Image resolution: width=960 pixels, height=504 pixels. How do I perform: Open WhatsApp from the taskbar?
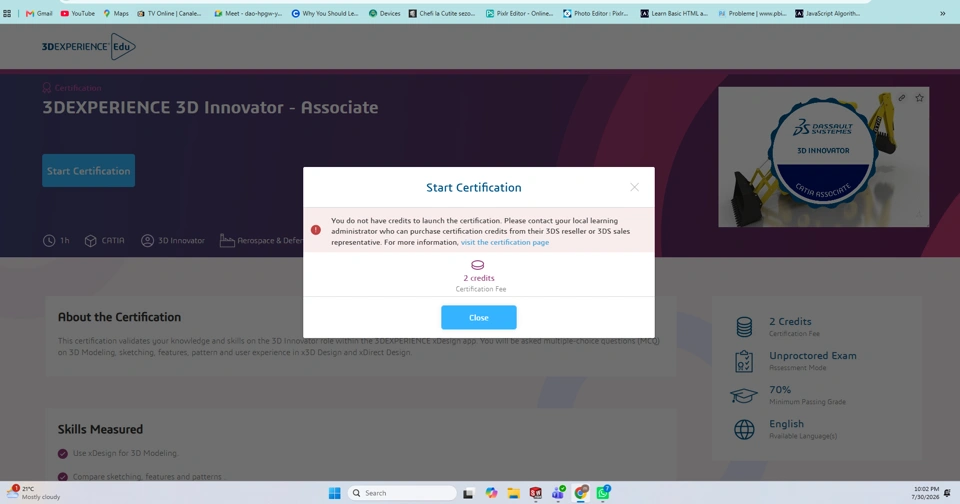(x=603, y=492)
